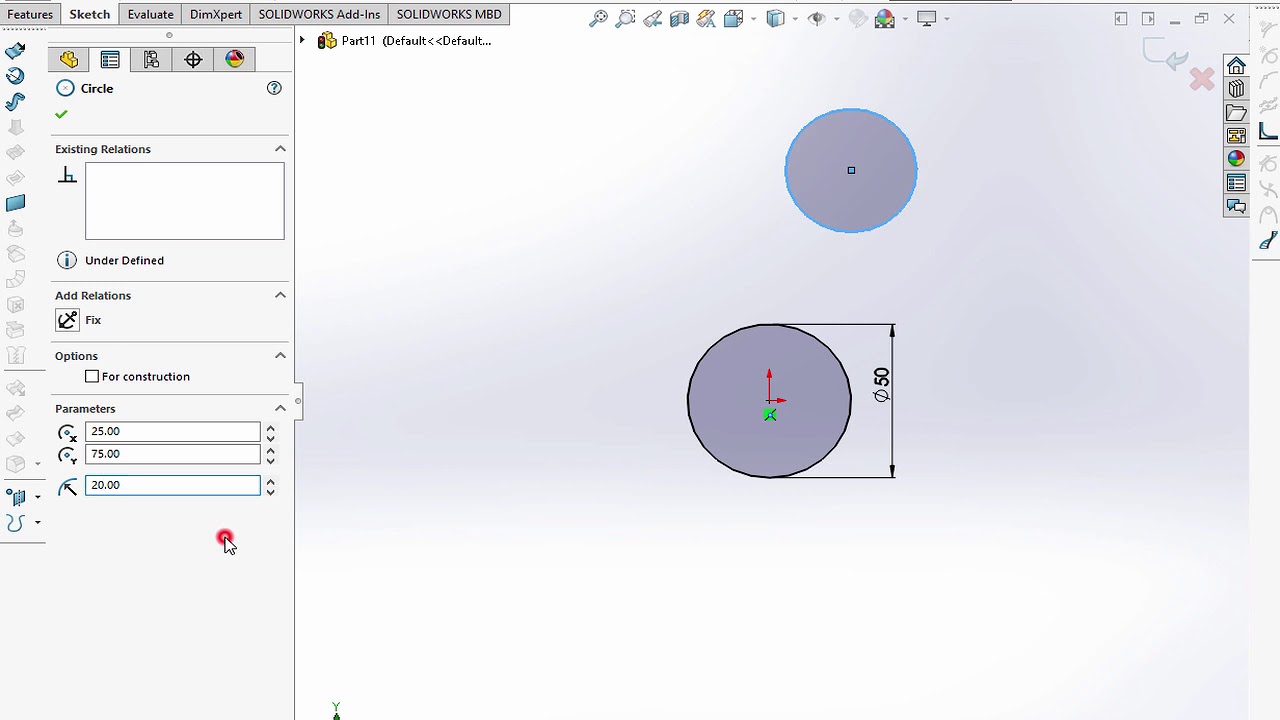1280x720 pixels.
Task: Toggle the For construction checkbox
Action: click(92, 376)
